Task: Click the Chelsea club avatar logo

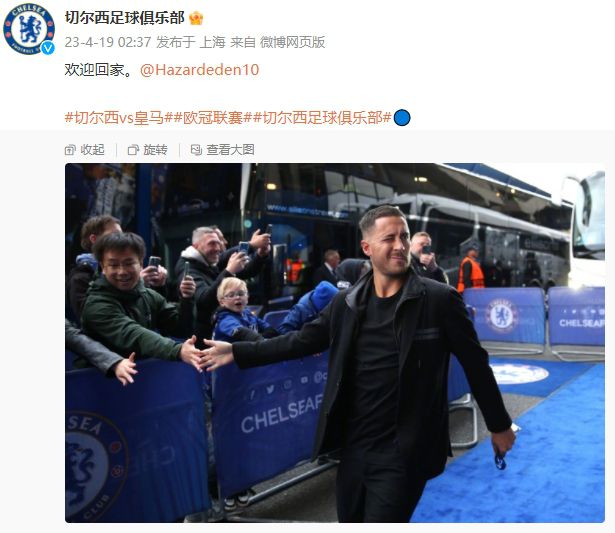Action: tap(29, 29)
